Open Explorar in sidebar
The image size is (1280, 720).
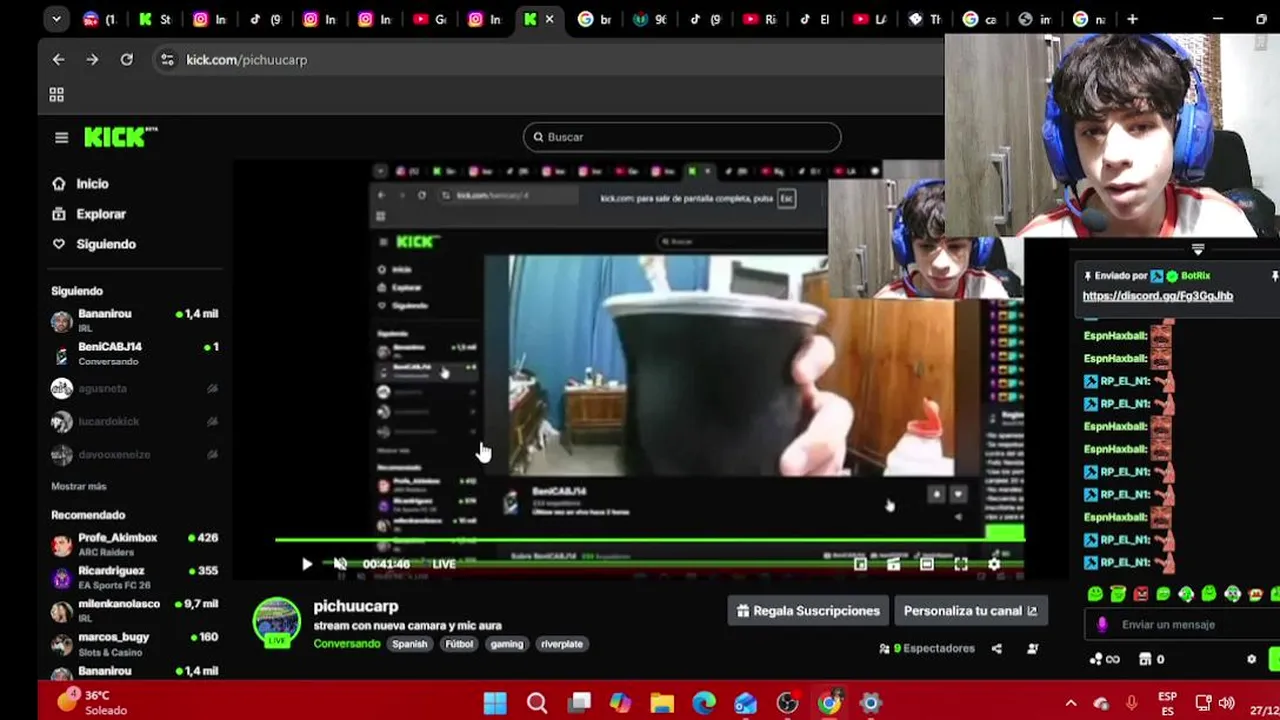pos(89,214)
